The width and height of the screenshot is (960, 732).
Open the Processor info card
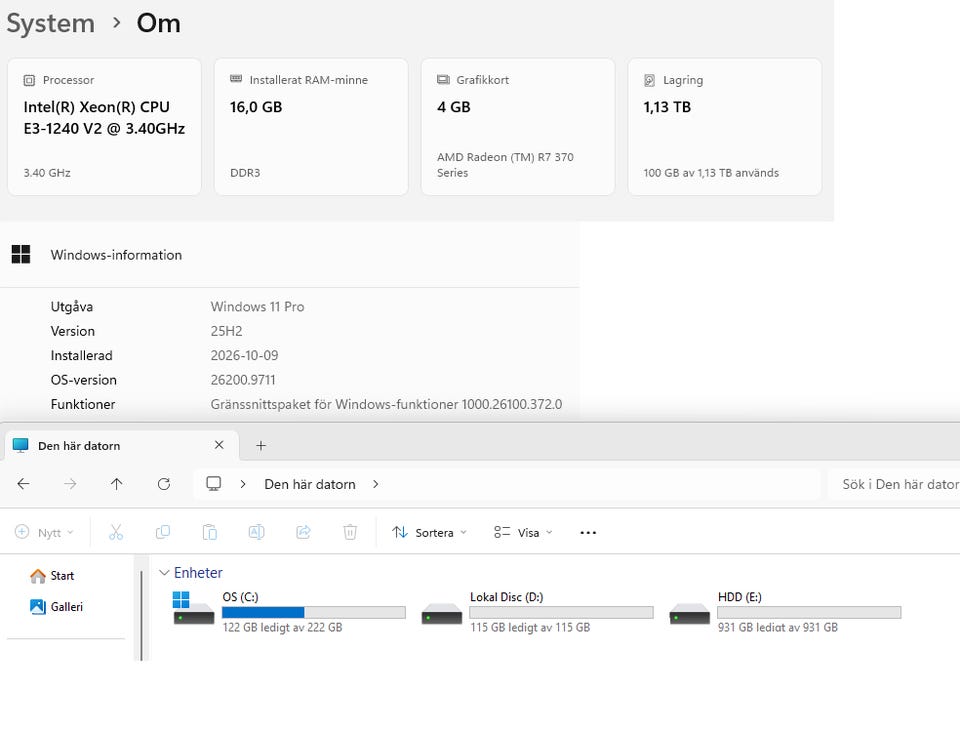[104, 127]
